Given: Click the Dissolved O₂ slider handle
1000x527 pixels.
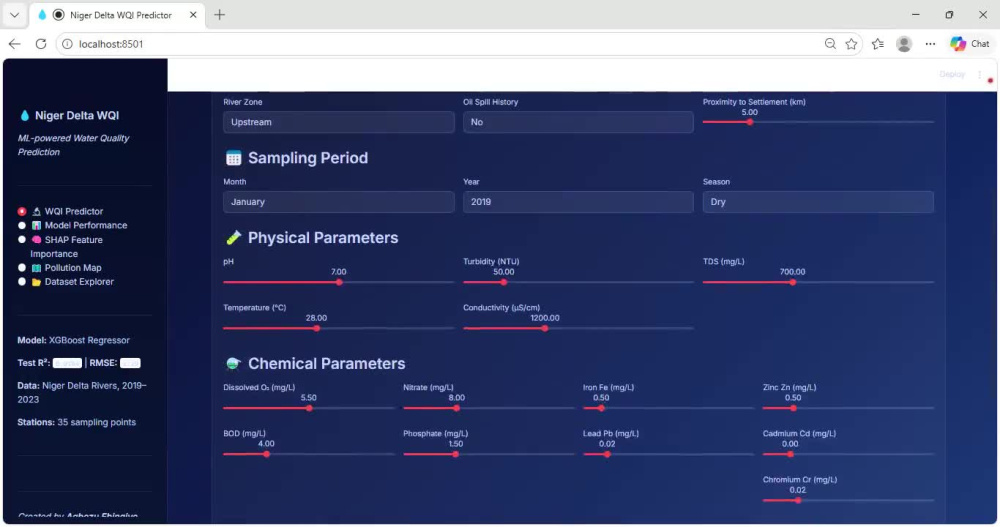Looking at the screenshot, I should (309, 408).
